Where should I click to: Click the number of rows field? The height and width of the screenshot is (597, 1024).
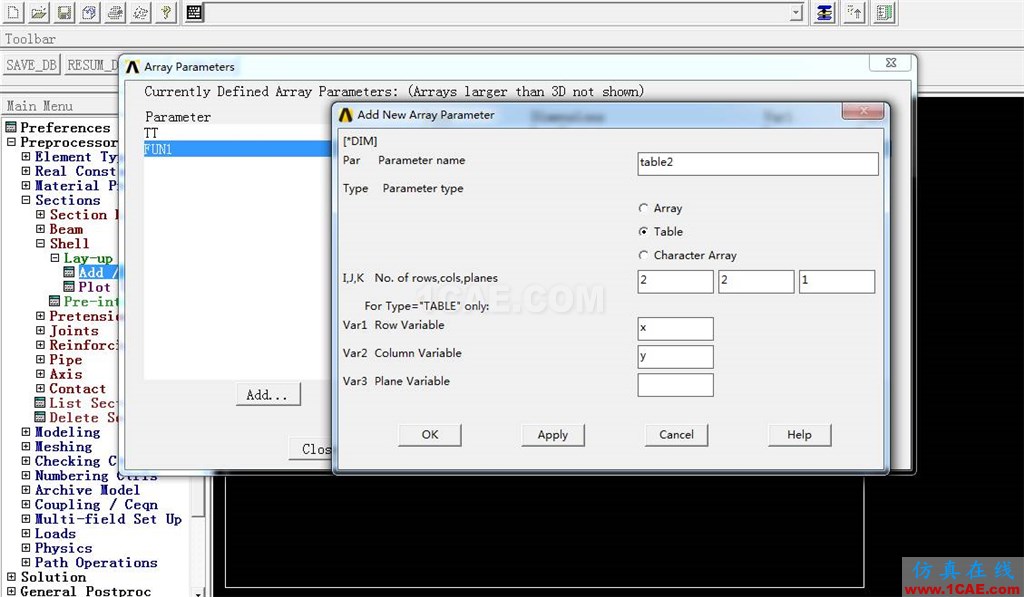tap(675, 282)
